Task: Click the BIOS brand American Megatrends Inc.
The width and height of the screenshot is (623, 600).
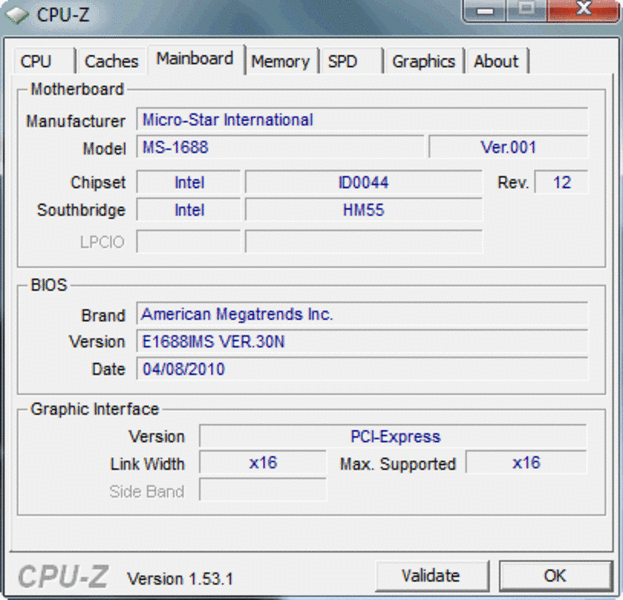Action: click(362, 314)
